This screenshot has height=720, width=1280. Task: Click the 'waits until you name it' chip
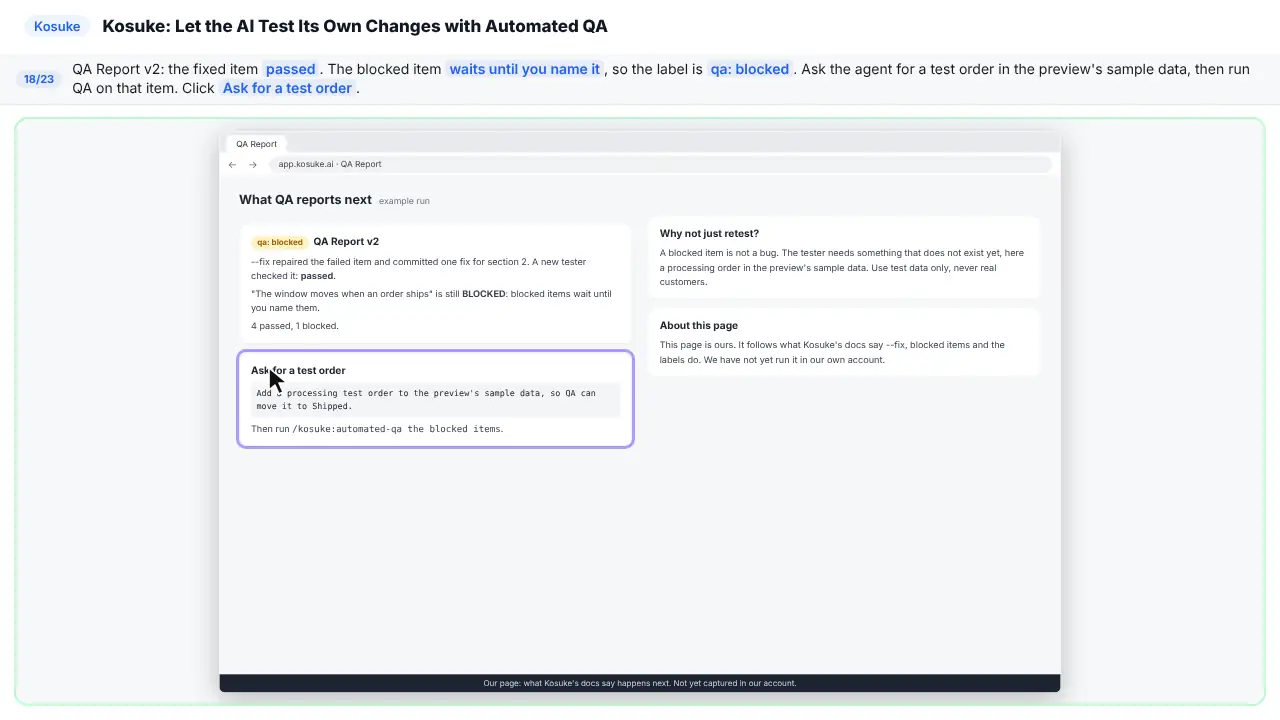tap(525, 69)
